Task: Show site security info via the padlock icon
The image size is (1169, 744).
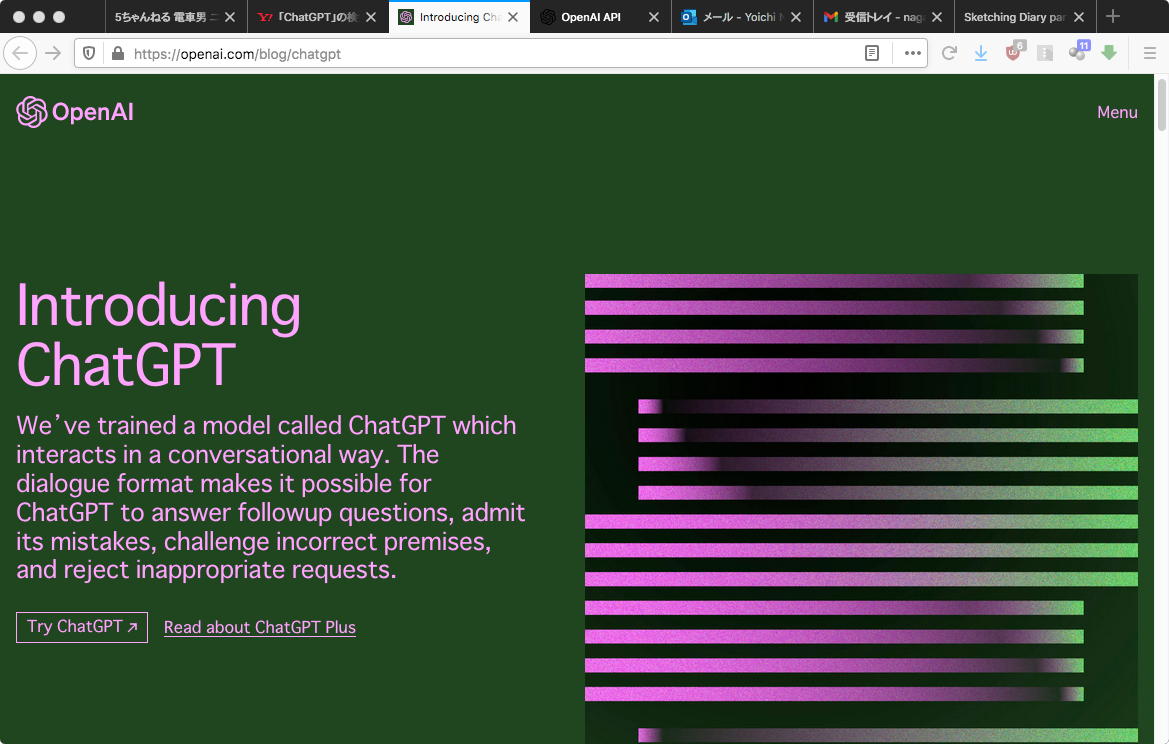Action: (117, 54)
